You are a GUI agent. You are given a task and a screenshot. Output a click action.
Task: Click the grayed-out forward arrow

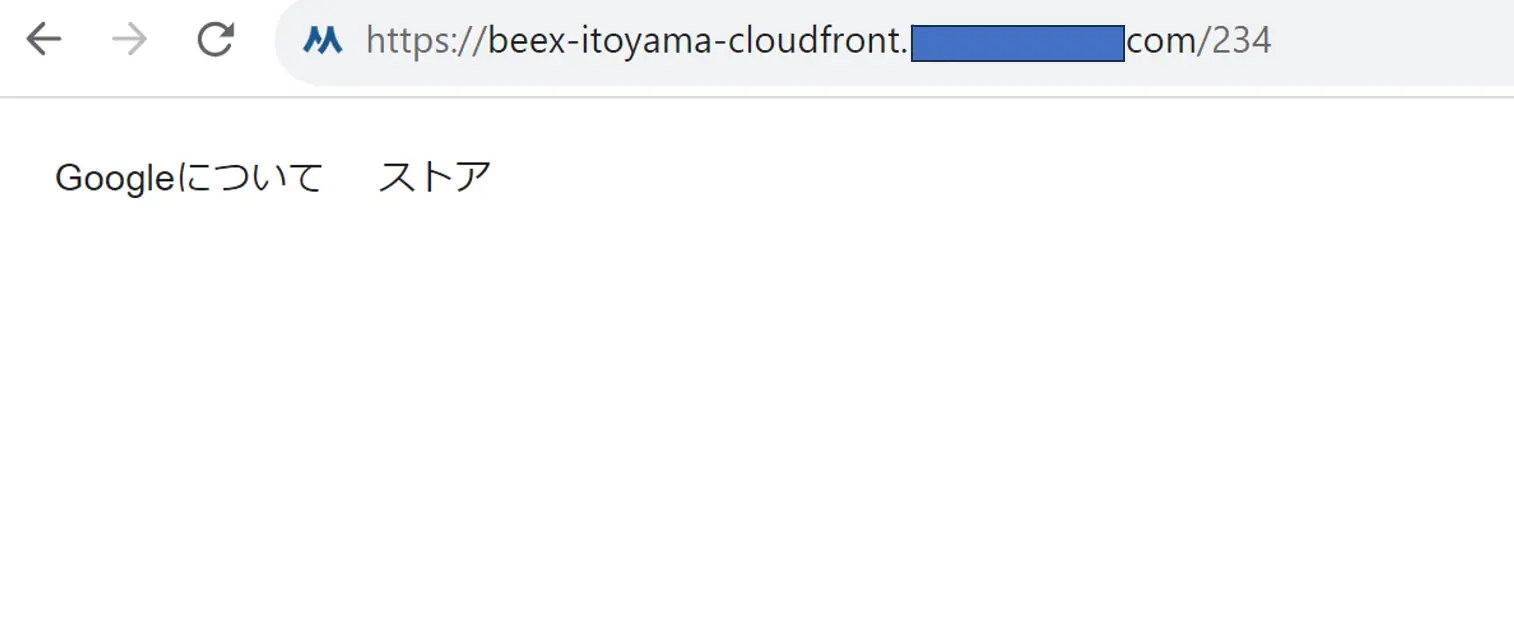tap(130, 40)
